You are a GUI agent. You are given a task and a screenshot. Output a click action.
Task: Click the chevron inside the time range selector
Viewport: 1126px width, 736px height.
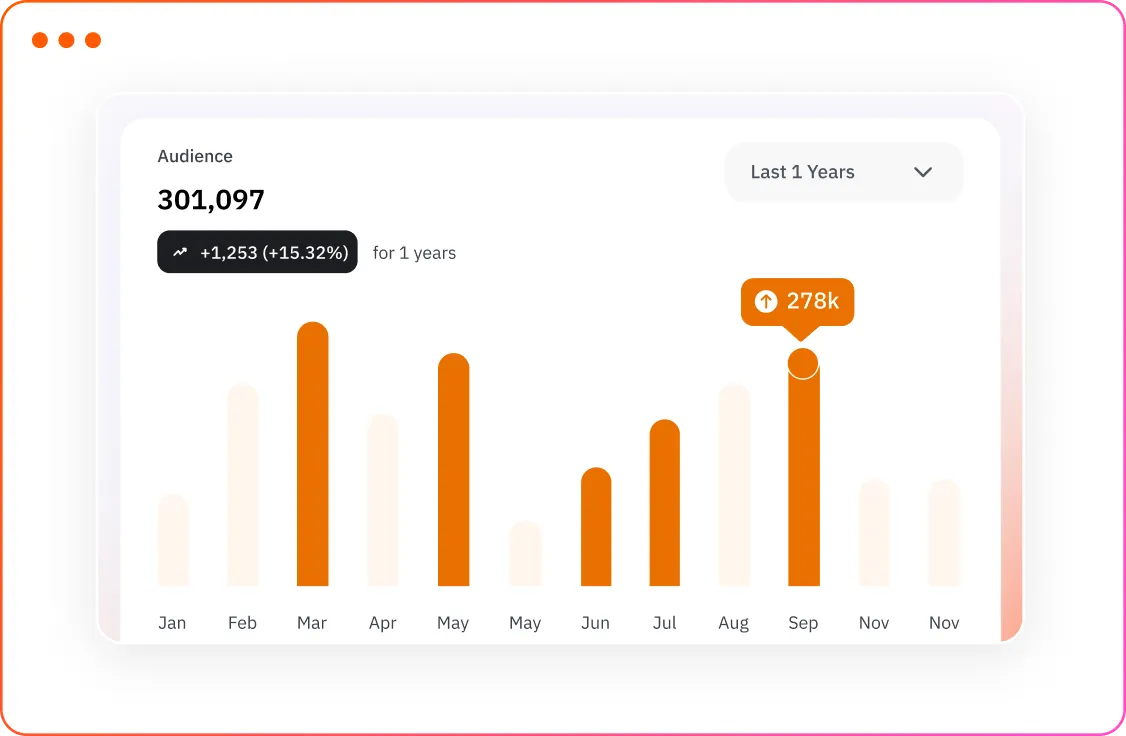click(x=923, y=172)
